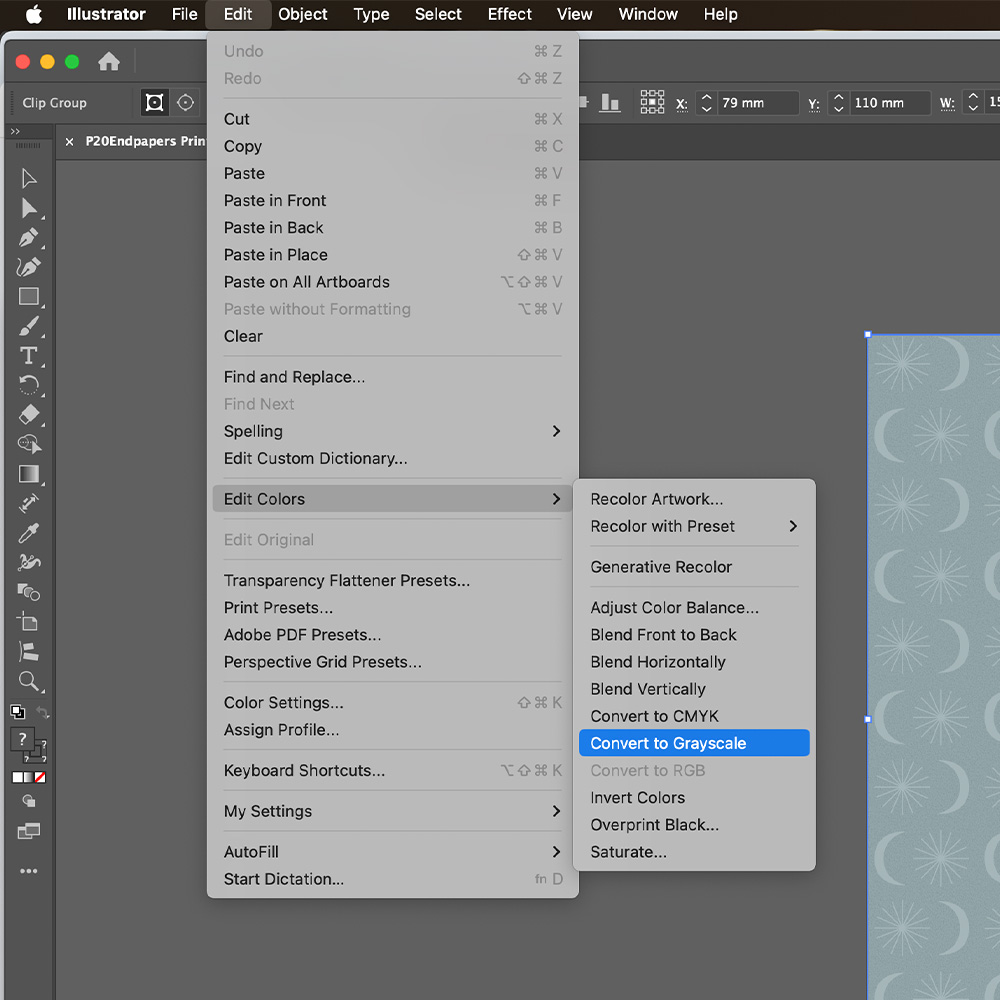
Task: Choose Convert to CMYK
Action: tap(694, 716)
